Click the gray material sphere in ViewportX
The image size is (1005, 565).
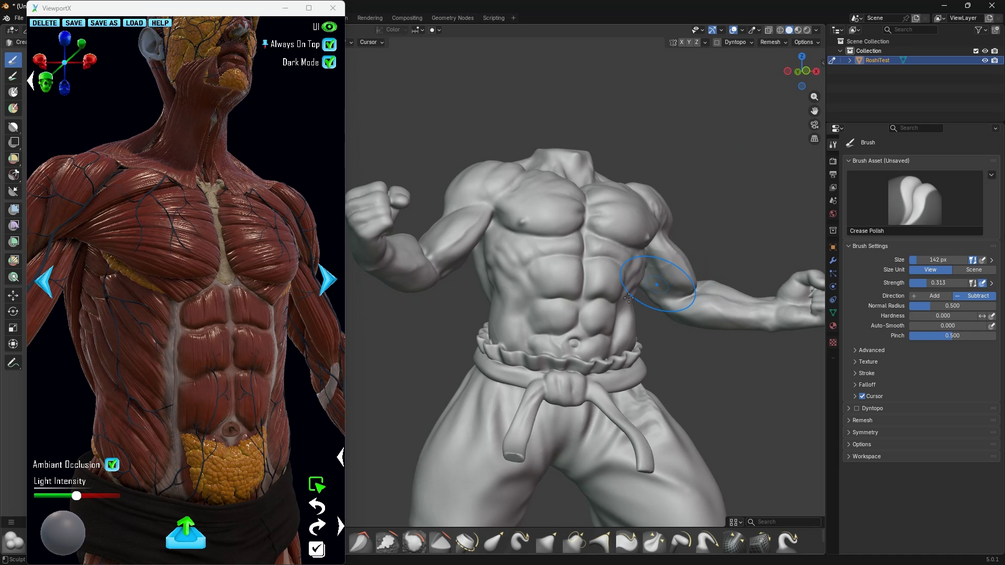[63, 533]
